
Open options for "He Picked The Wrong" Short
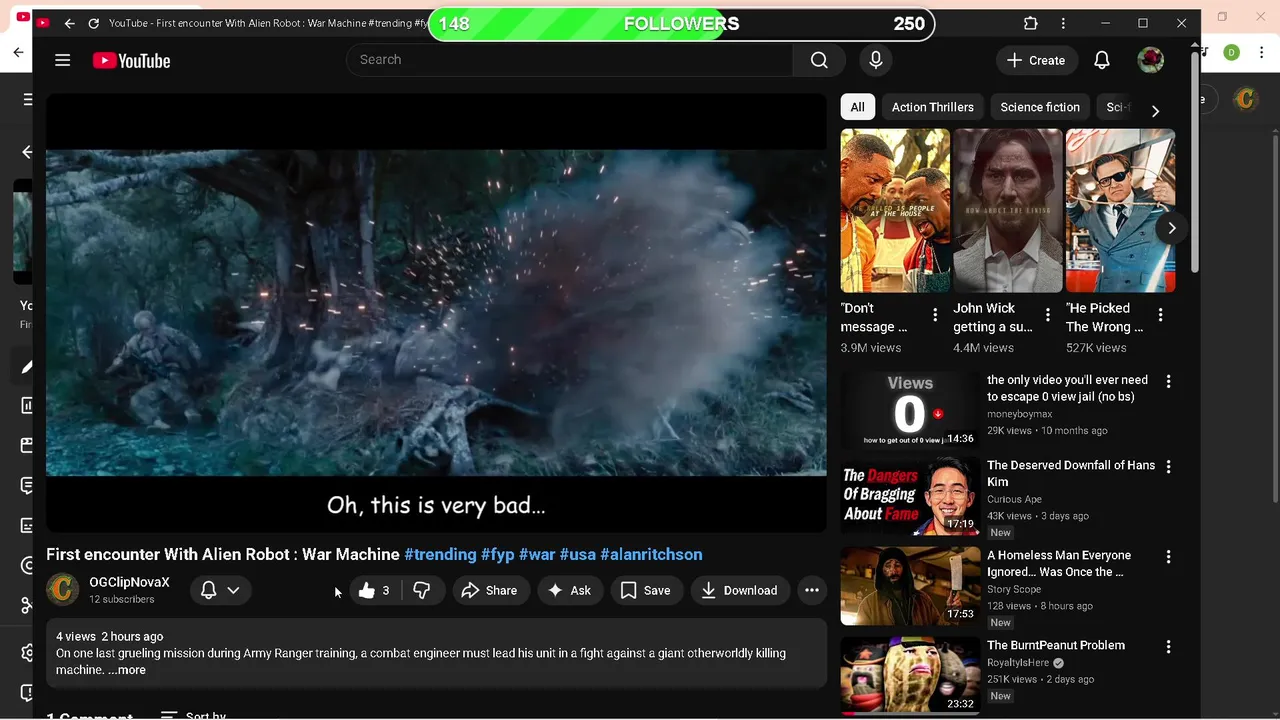click(x=1160, y=315)
